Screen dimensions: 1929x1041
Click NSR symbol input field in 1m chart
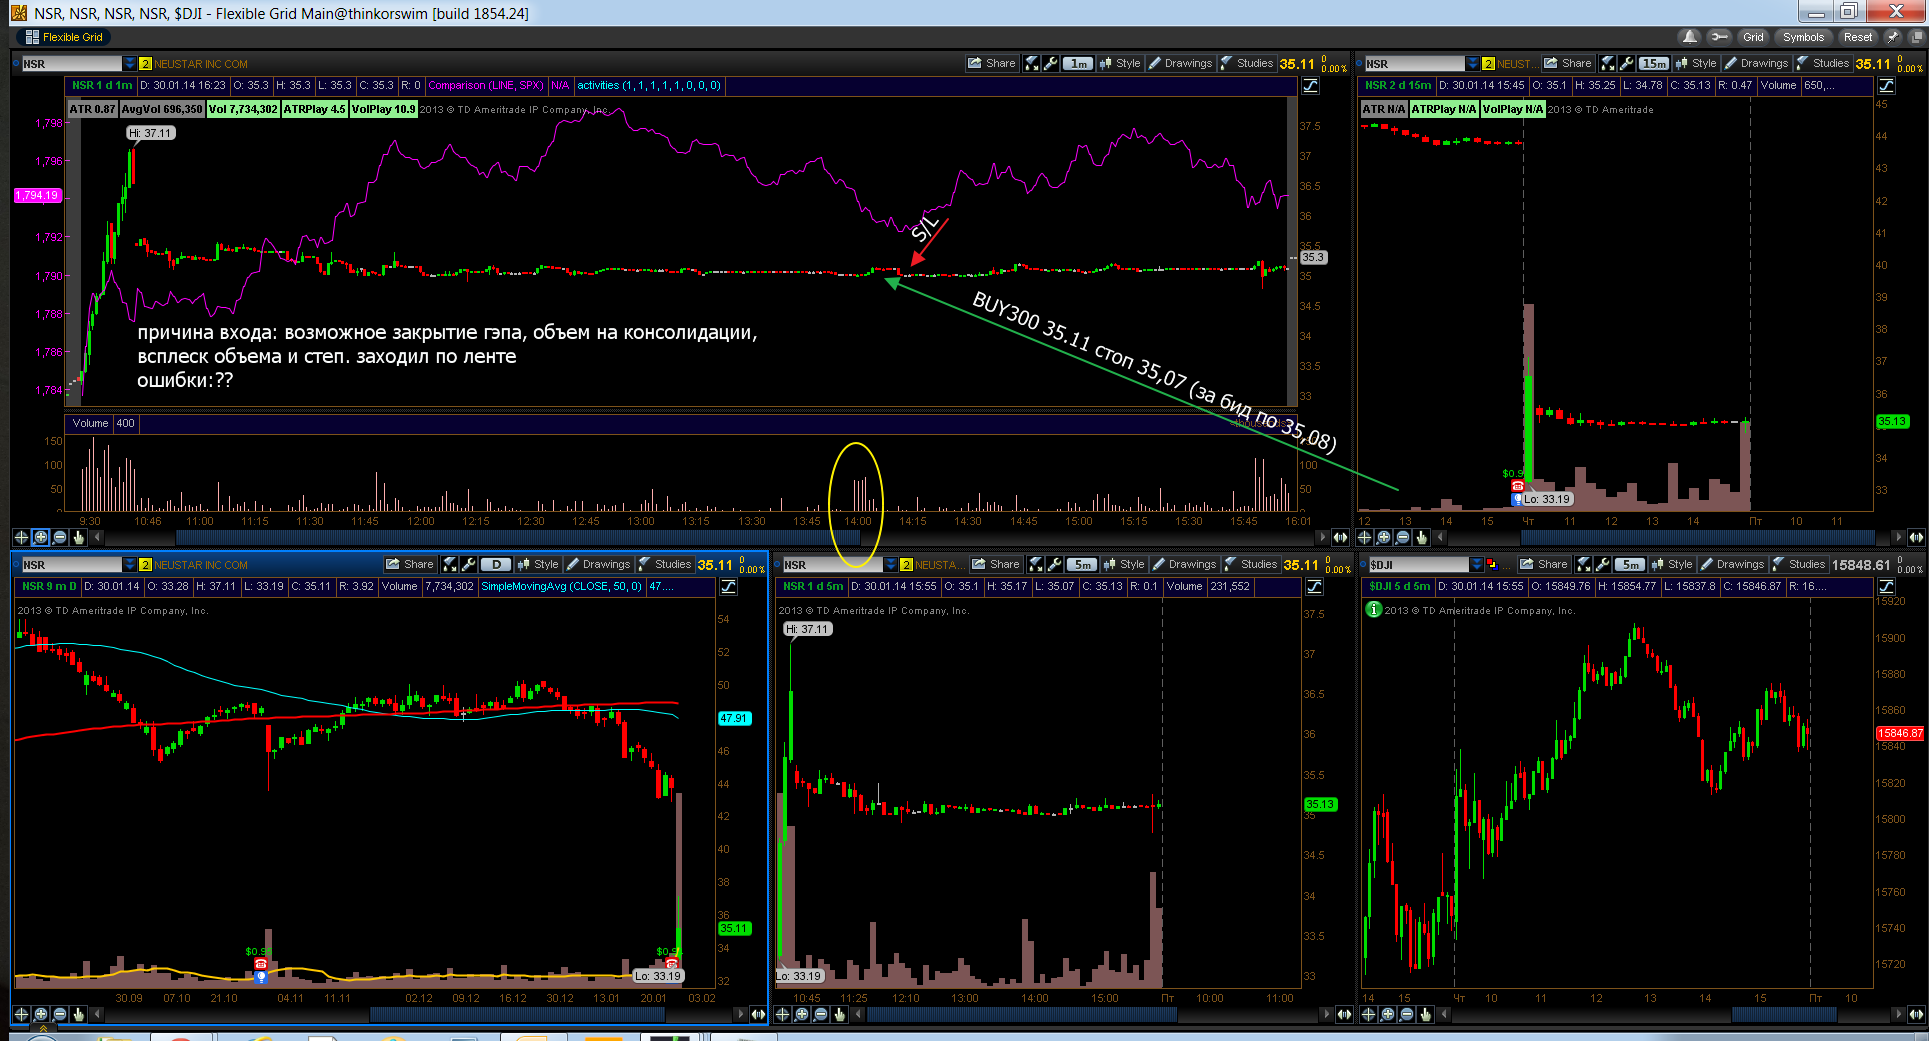pyautogui.click(x=70, y=64)
